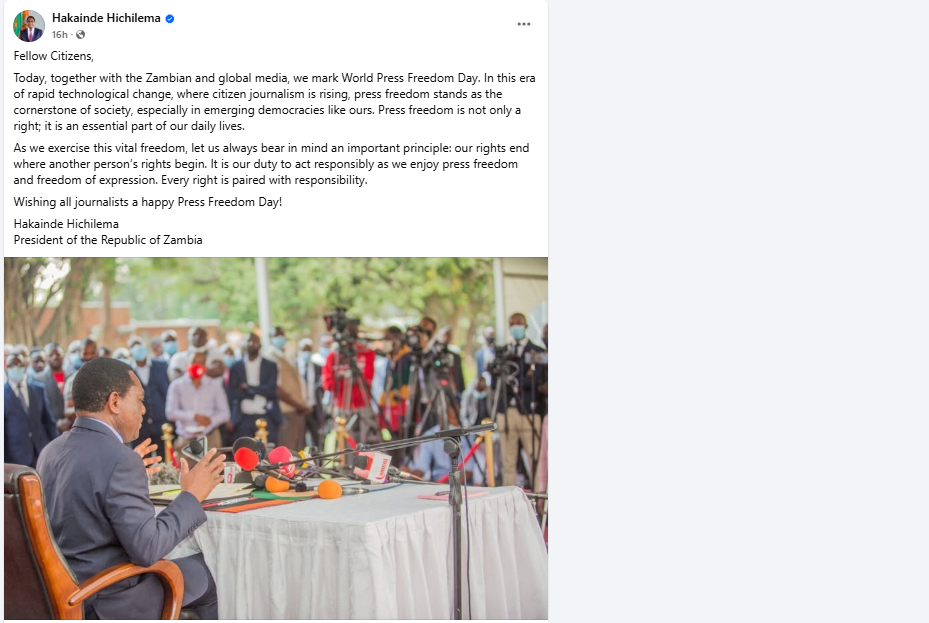Click 'President of the Republic of Zambia' text
This screenshot has width=929, height=623.
pyautogui.click(x=108, y=240)
